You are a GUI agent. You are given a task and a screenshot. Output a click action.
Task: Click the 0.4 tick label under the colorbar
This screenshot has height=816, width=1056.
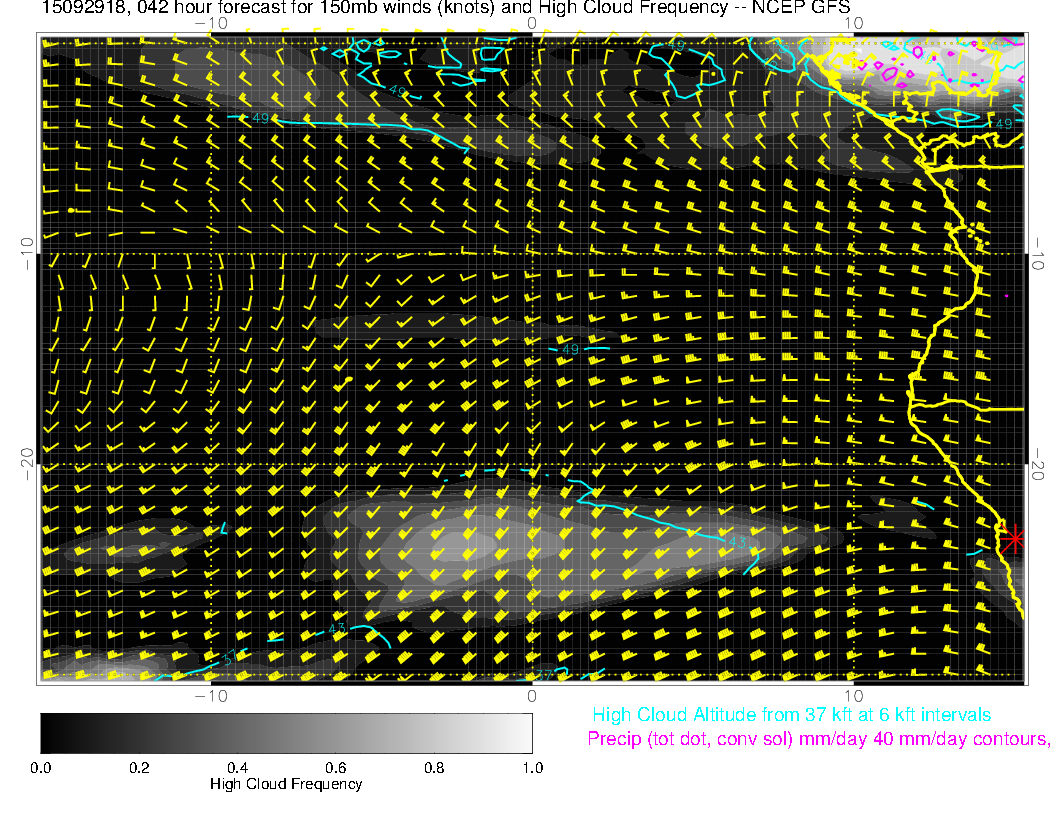coord(237,767)
